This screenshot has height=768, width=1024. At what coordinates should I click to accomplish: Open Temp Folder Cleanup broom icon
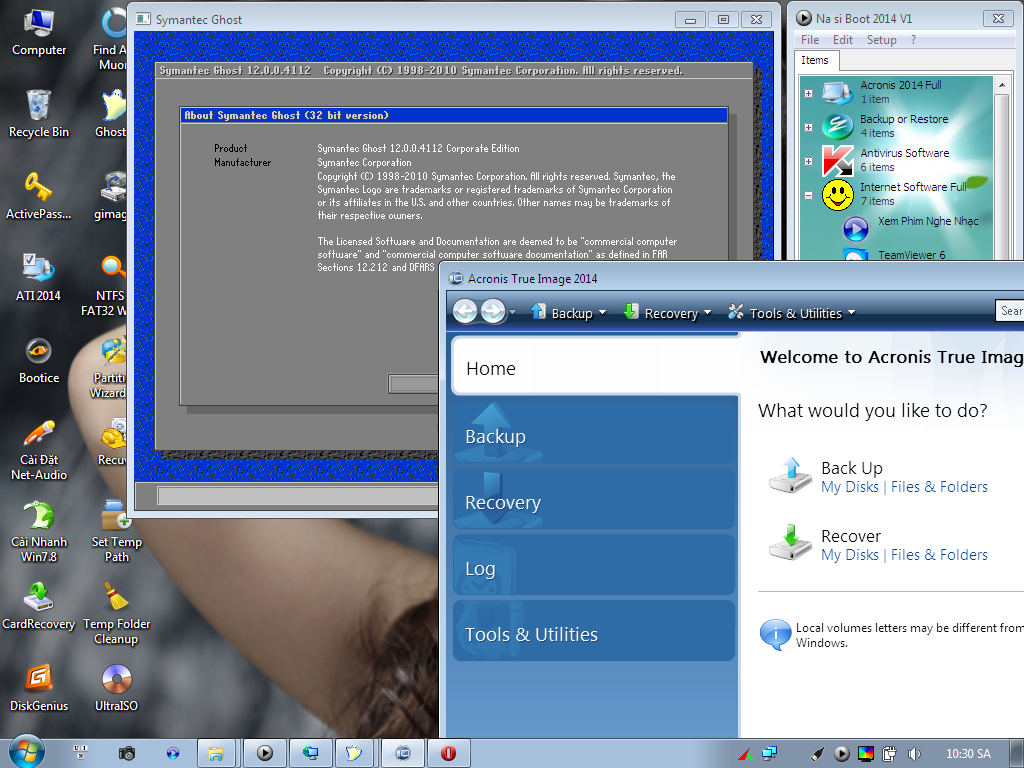pos(116,613)
